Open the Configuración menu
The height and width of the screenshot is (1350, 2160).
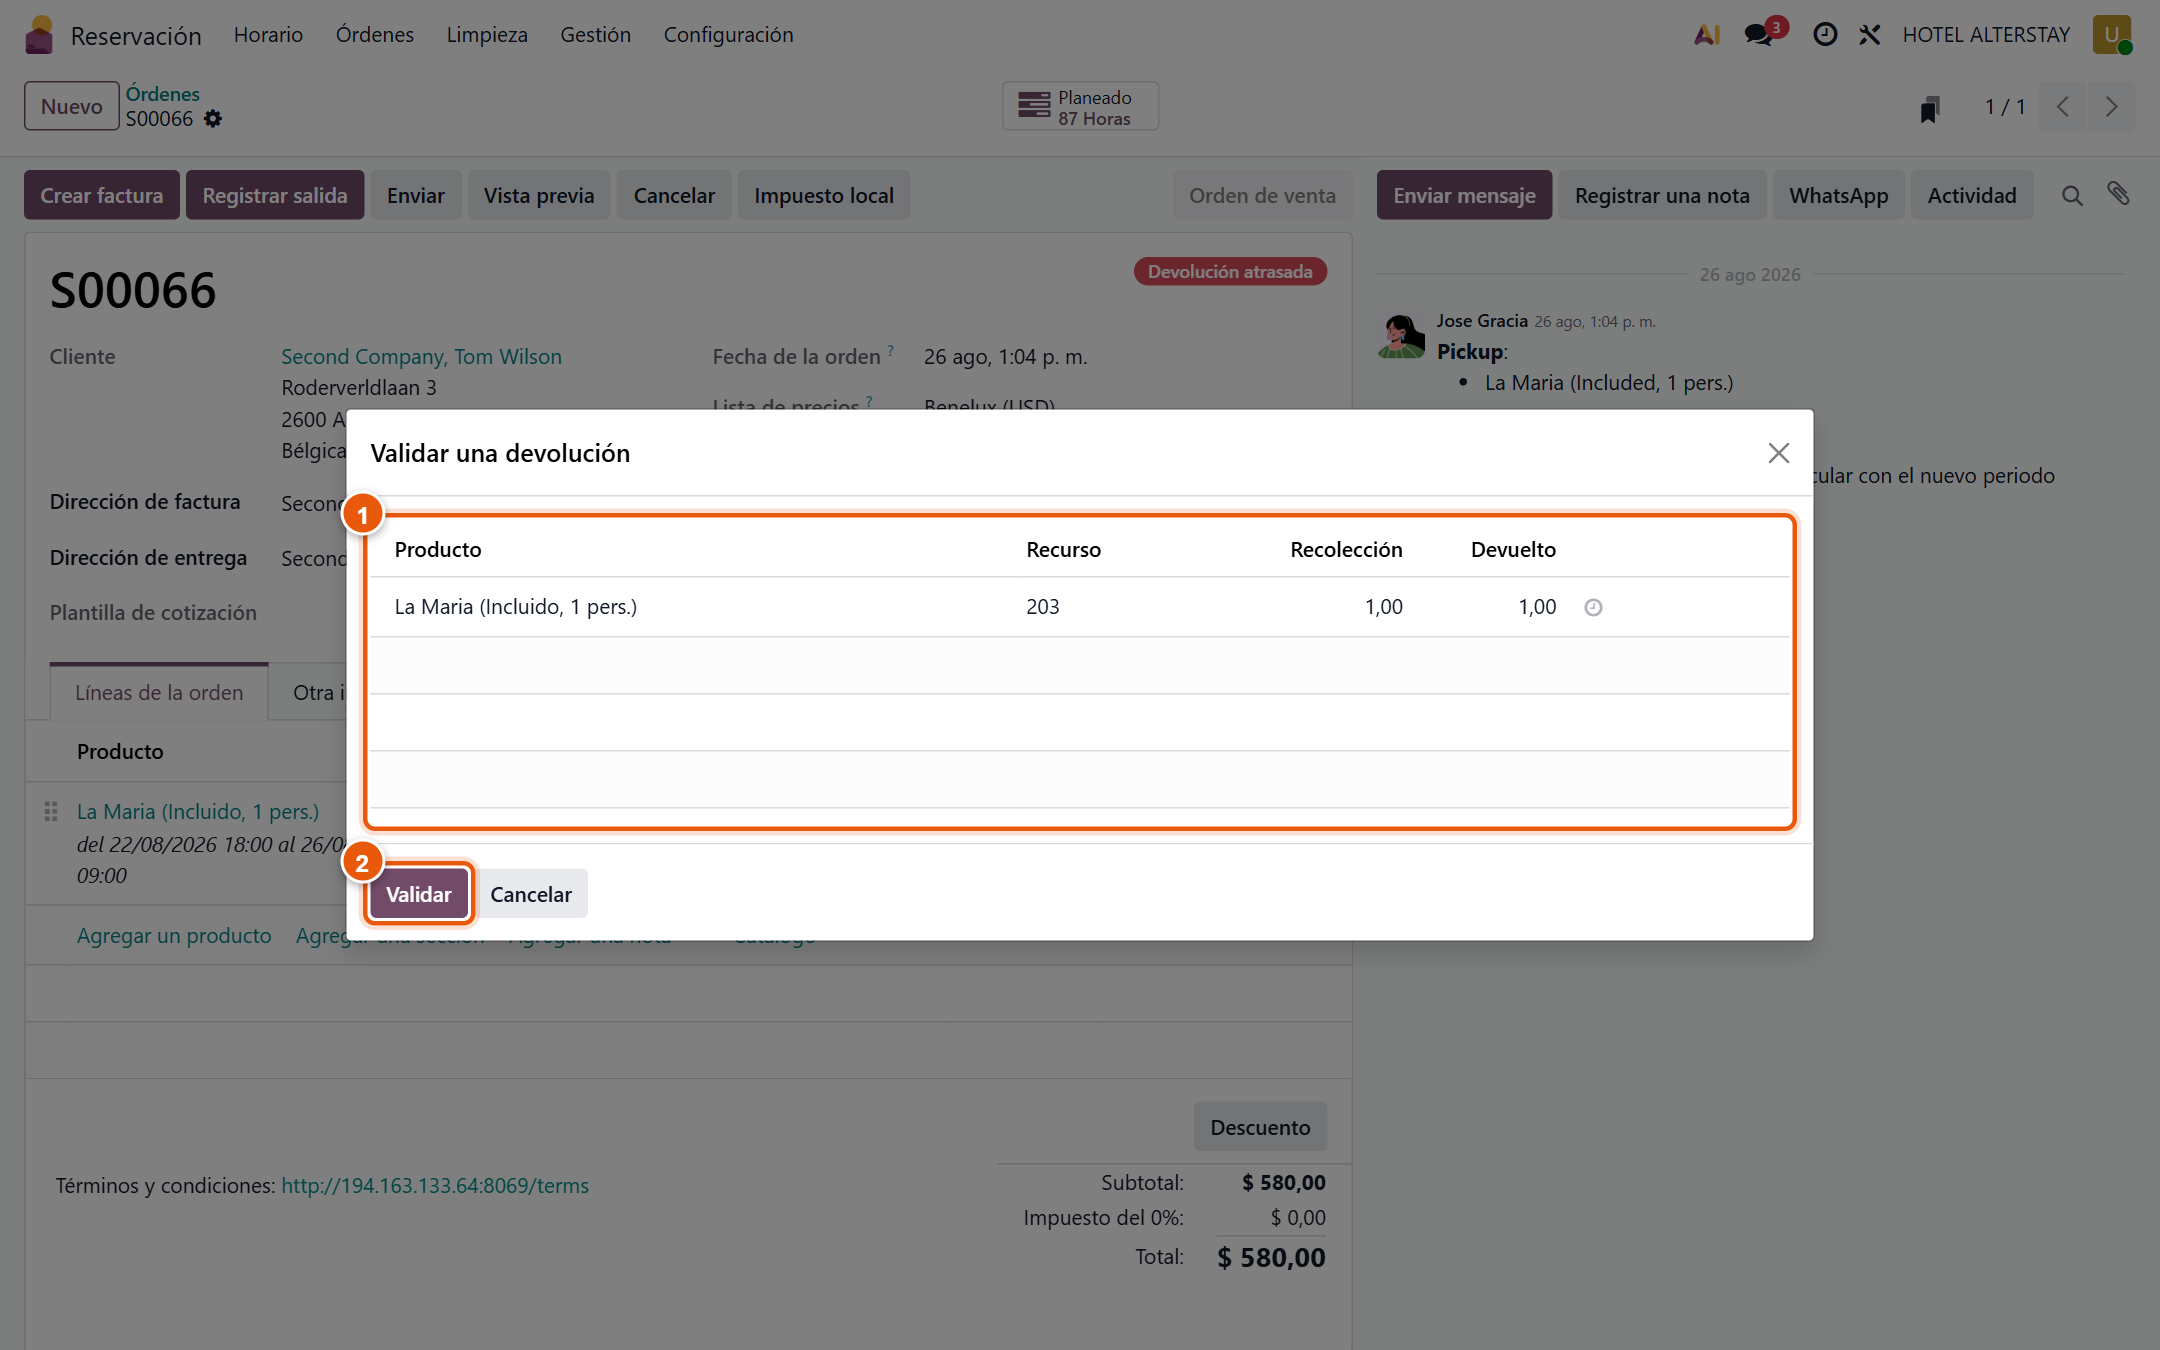[x=728, y=35]
